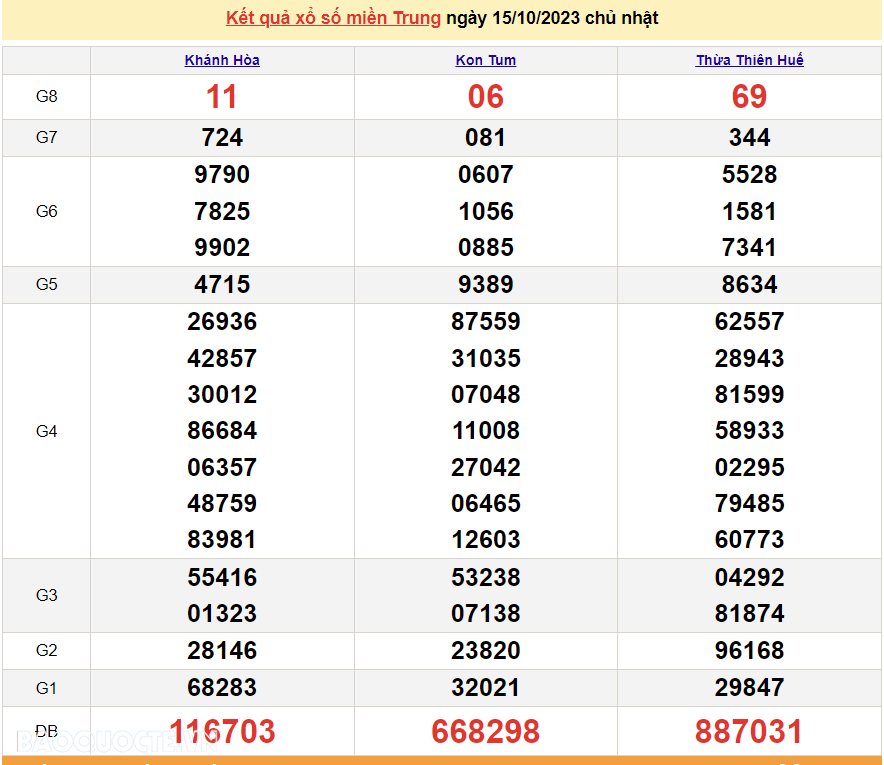The image size is (884, 765).
Task: Click Kon Tum G5 number 9389
Action: point(486,285)
